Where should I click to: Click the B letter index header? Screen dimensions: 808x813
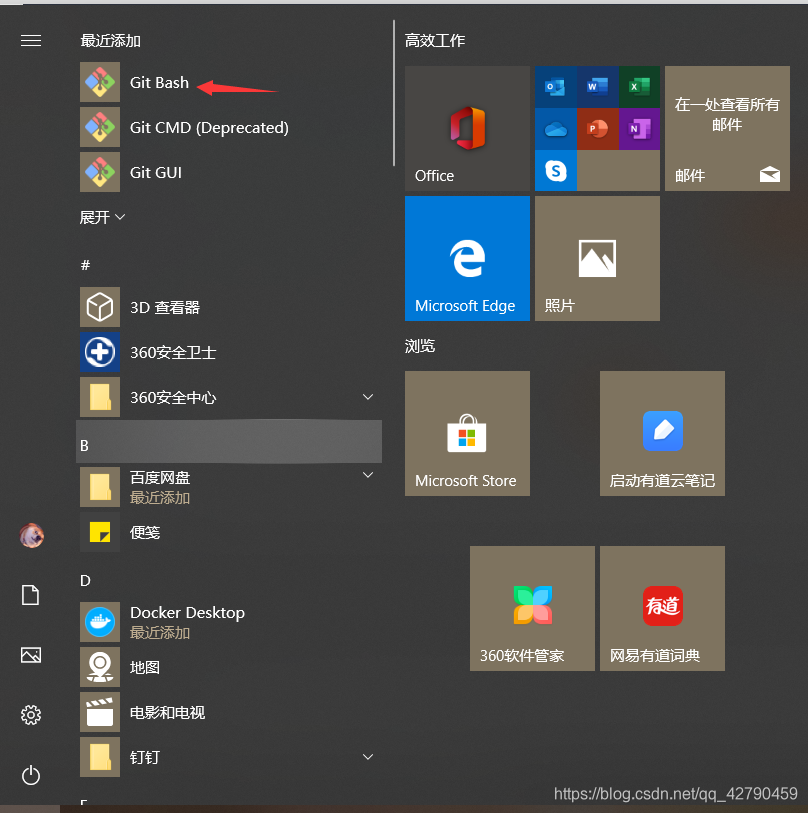click(229, 441)
